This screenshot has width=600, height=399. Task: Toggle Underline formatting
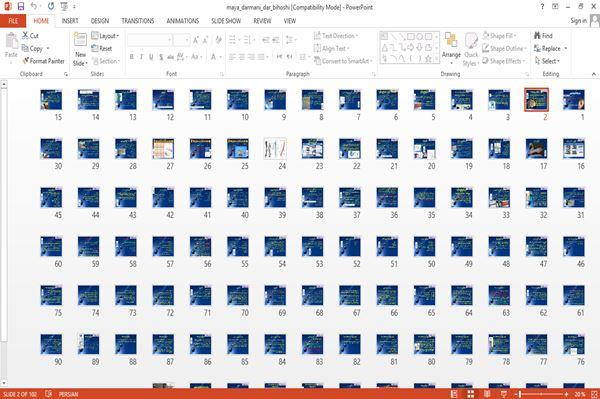point(151,57)
